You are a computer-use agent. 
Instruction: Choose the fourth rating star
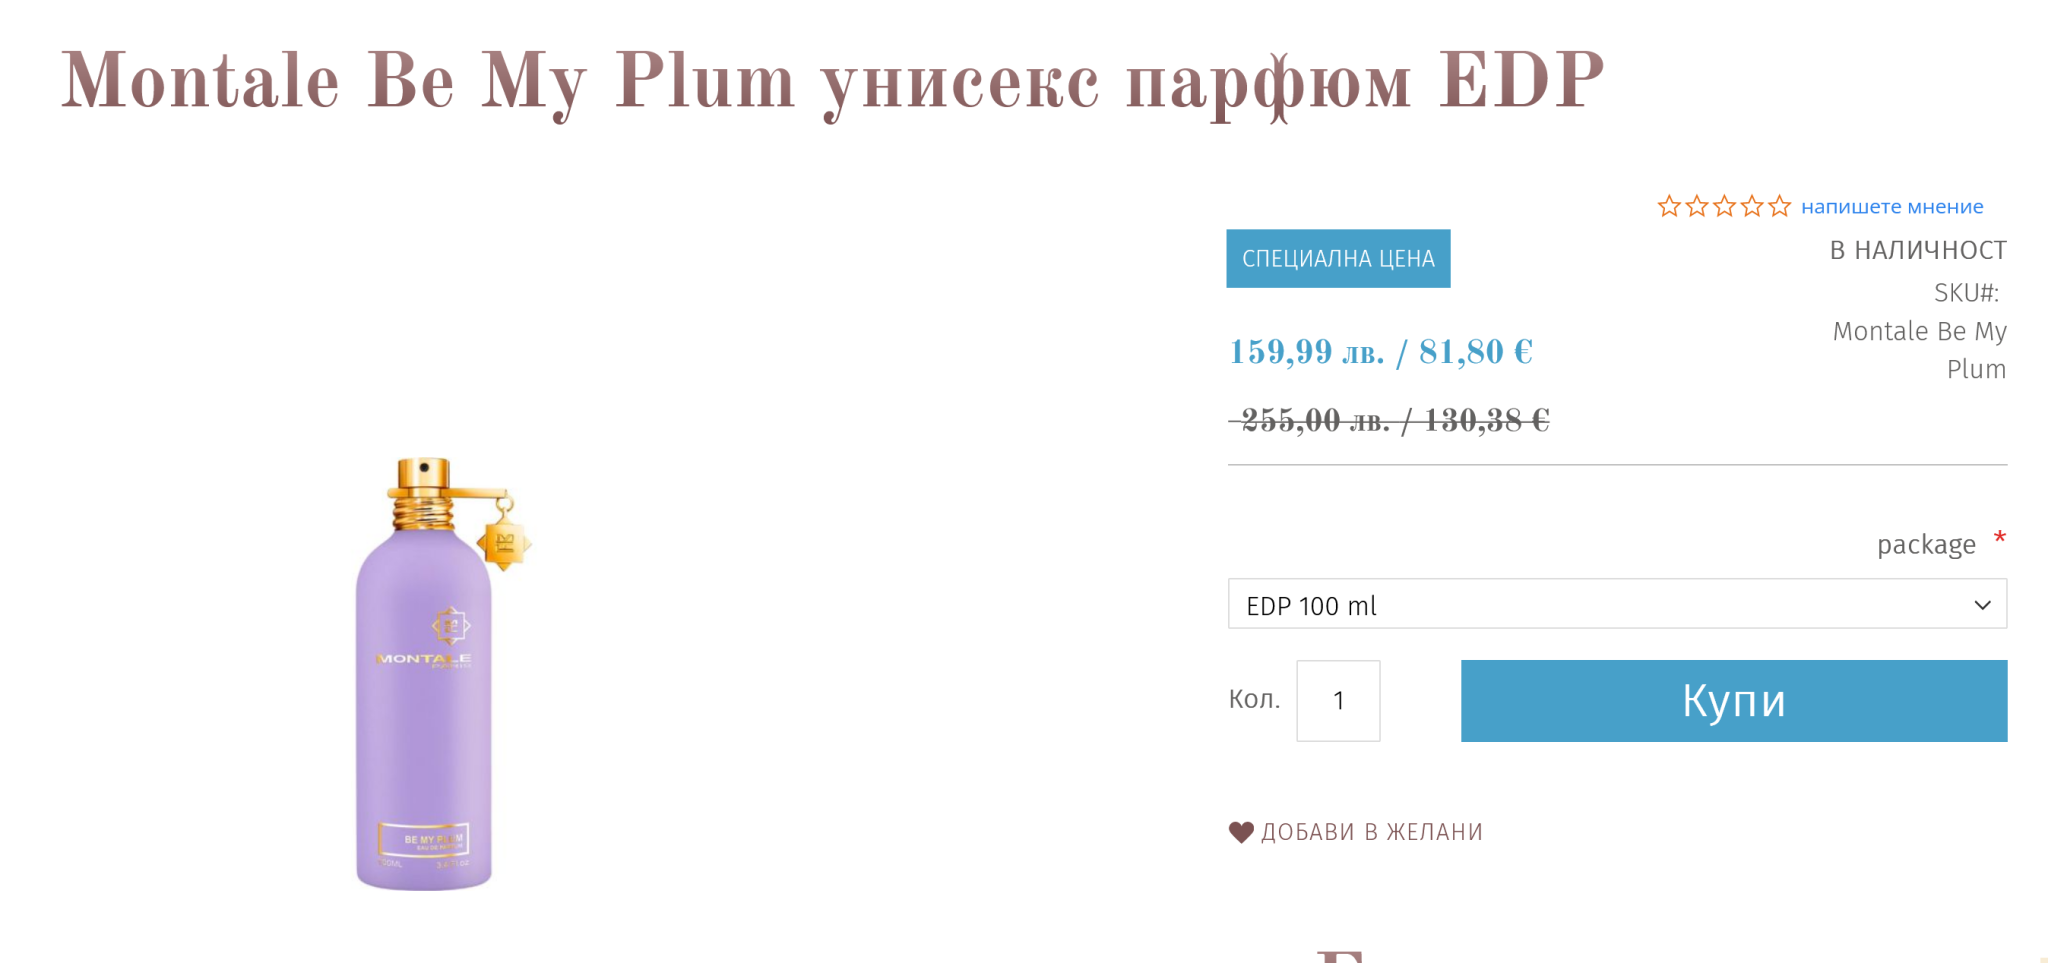tap(1752, 207)
